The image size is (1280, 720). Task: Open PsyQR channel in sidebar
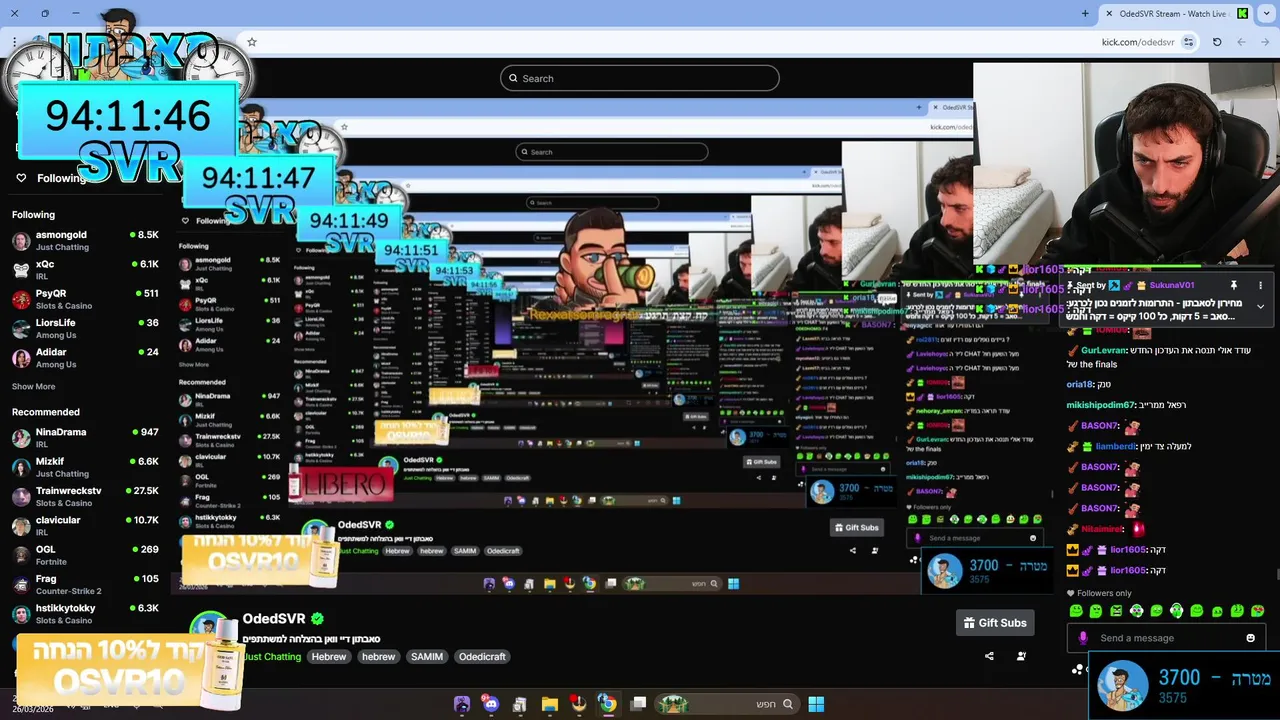click(x=85, y=299)
